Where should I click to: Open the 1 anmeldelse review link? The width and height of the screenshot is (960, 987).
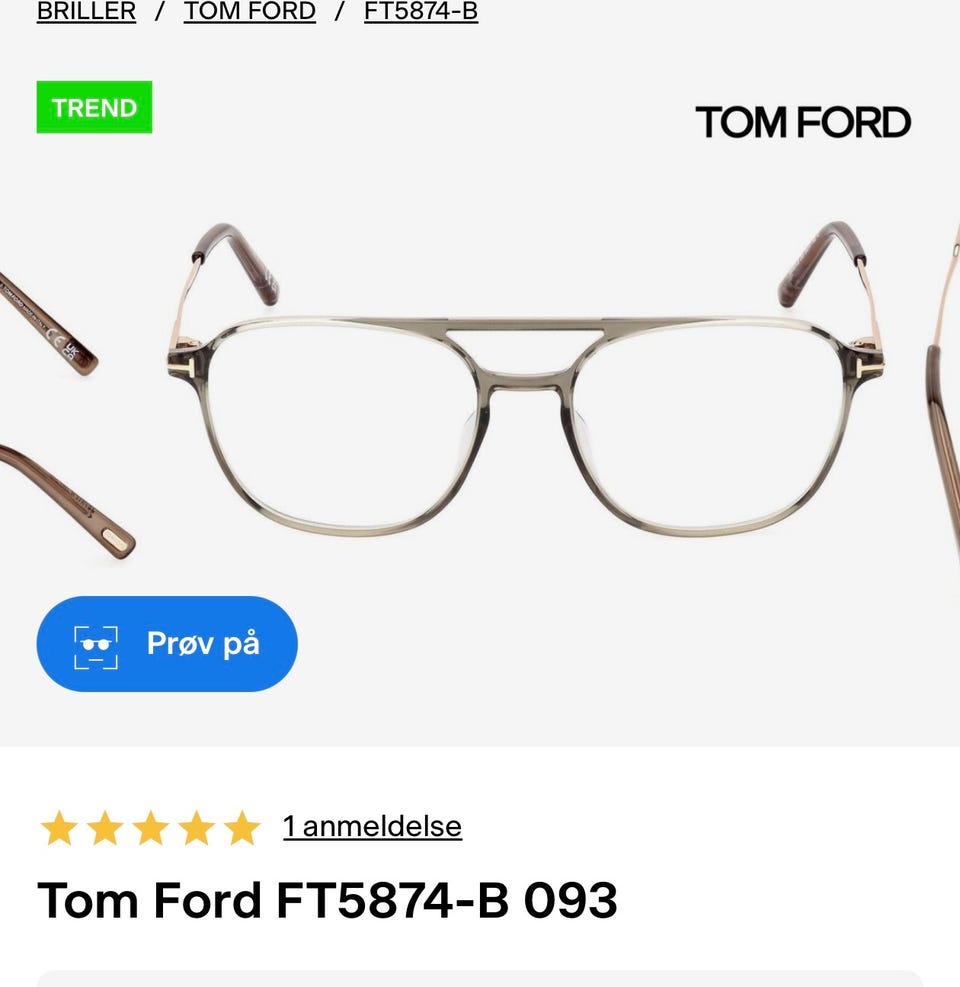(x=372, y=827)
